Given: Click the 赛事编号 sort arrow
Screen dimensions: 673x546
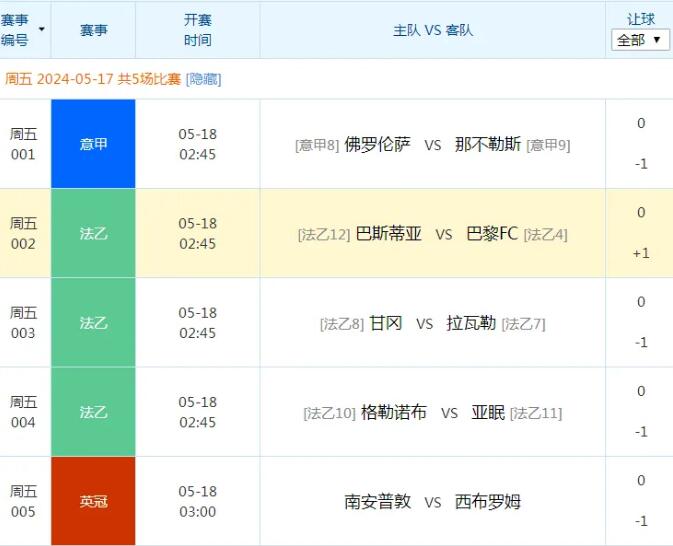Looking at the screenshot, I should (41, 30).
